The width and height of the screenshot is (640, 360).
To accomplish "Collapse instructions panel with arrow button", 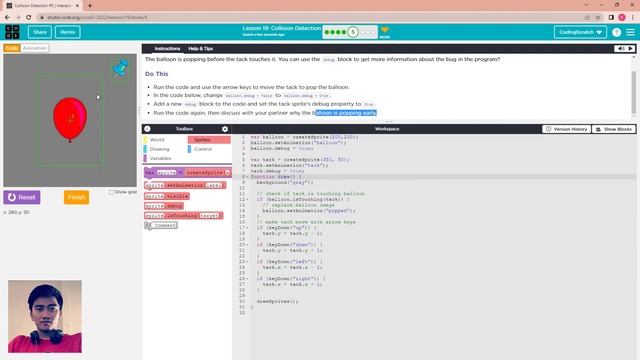I will 631,49.
